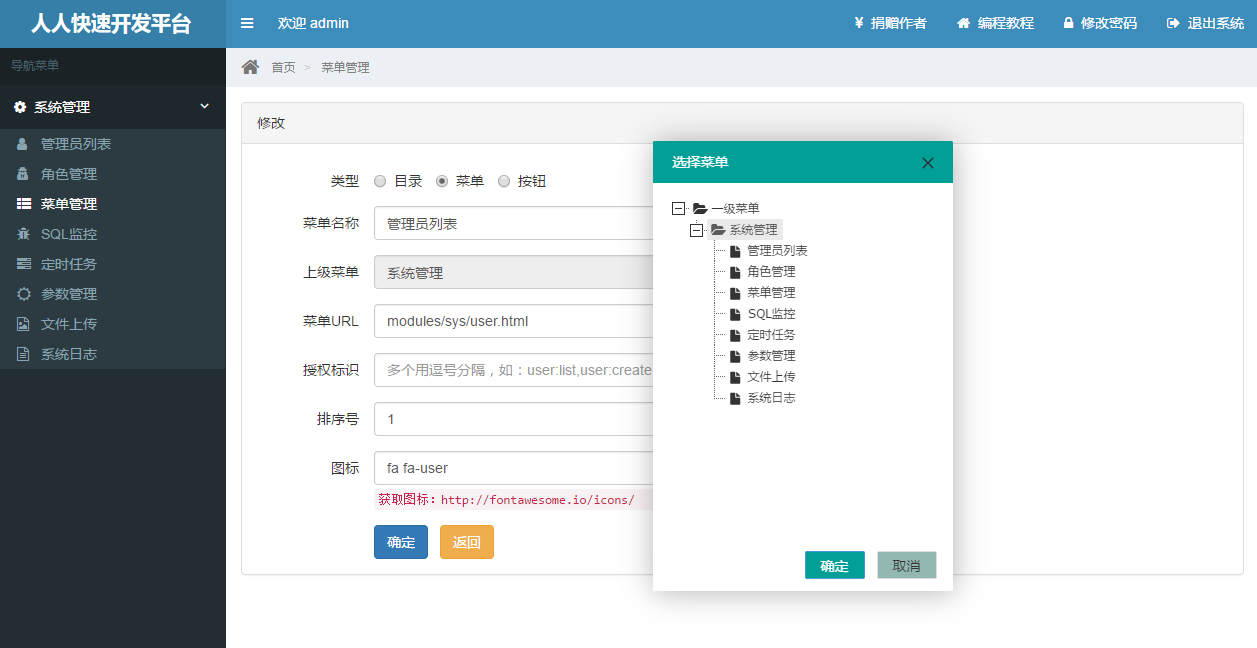Click the yen icon beside 捐赠作者
This screenshot has height=648, width=1257.
(x=859, y=23)
